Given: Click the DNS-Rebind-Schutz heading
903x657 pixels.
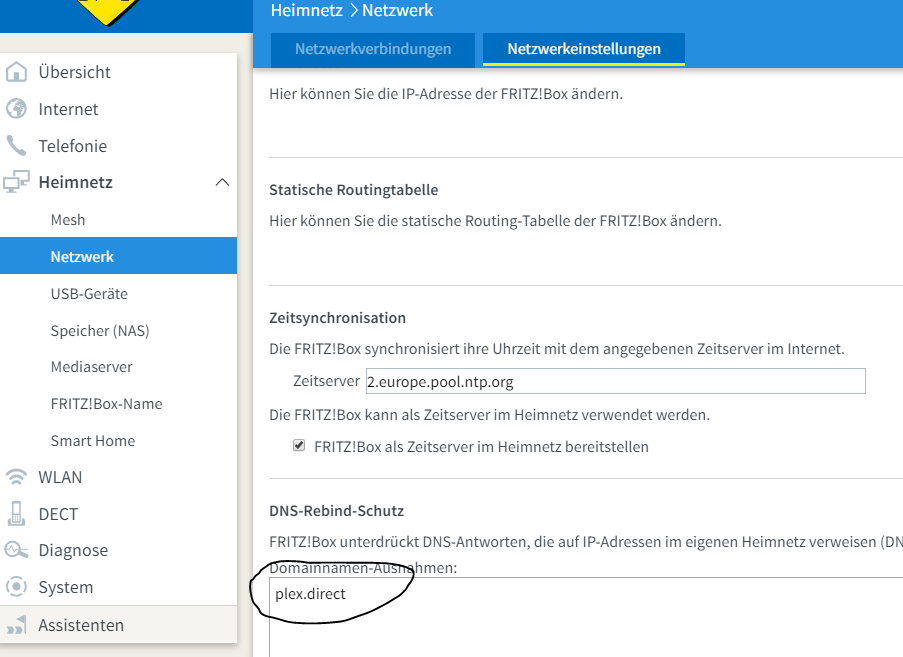Looking at the screenshot, I should [x=336, y=511].
